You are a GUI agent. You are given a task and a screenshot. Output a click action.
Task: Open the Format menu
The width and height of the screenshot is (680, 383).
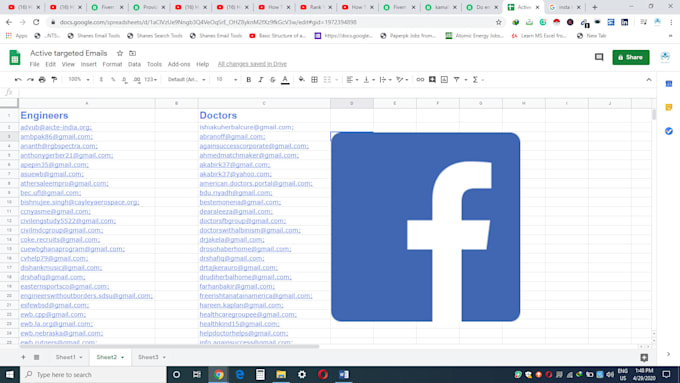coord(112,64)
